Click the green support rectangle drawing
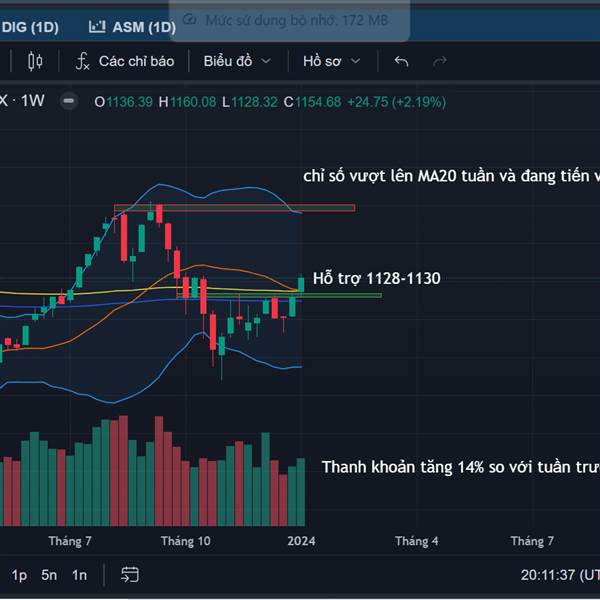The height and width of the screenshot is (600, 600). pos(279,295)
